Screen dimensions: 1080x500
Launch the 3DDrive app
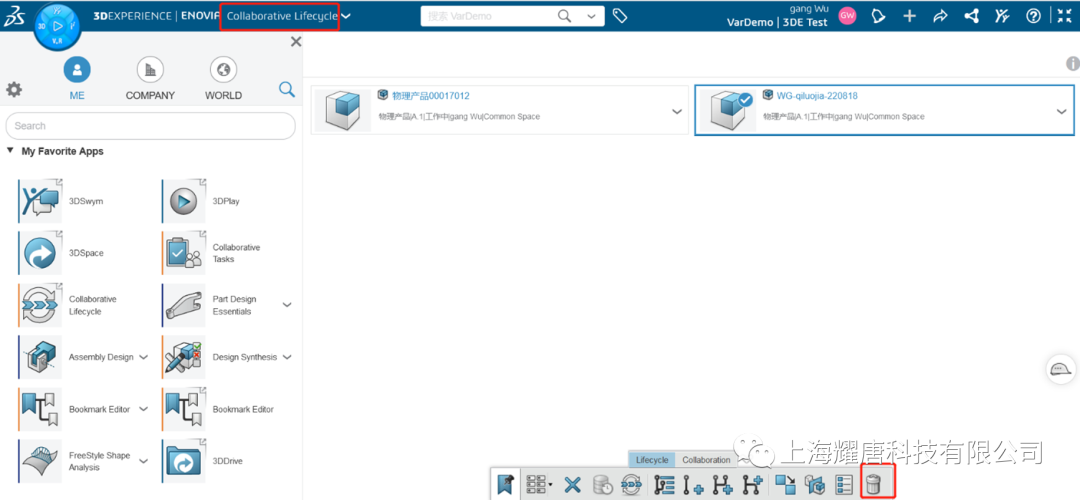click(x=183, y=461)
